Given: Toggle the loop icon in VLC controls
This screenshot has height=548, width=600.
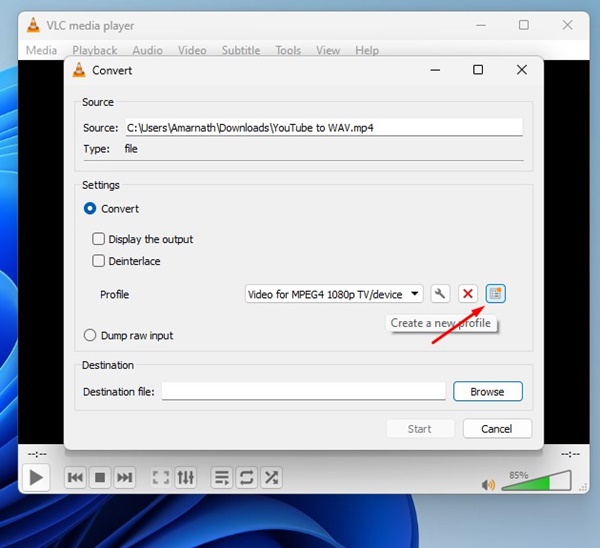Looking at the screenshot, I should (246, 477).
